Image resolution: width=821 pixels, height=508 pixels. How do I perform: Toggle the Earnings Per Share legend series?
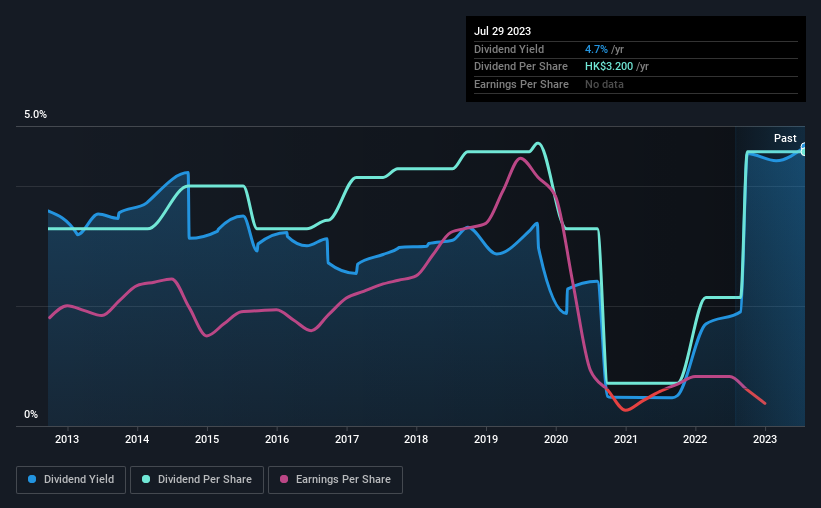pos(335,480)
